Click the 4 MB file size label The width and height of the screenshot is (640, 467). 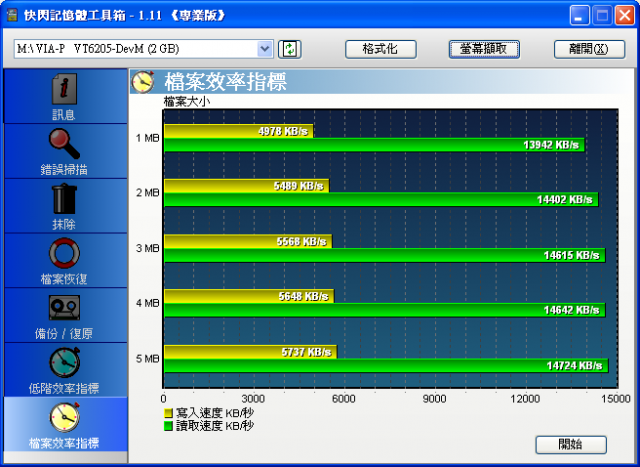(147, 303)
